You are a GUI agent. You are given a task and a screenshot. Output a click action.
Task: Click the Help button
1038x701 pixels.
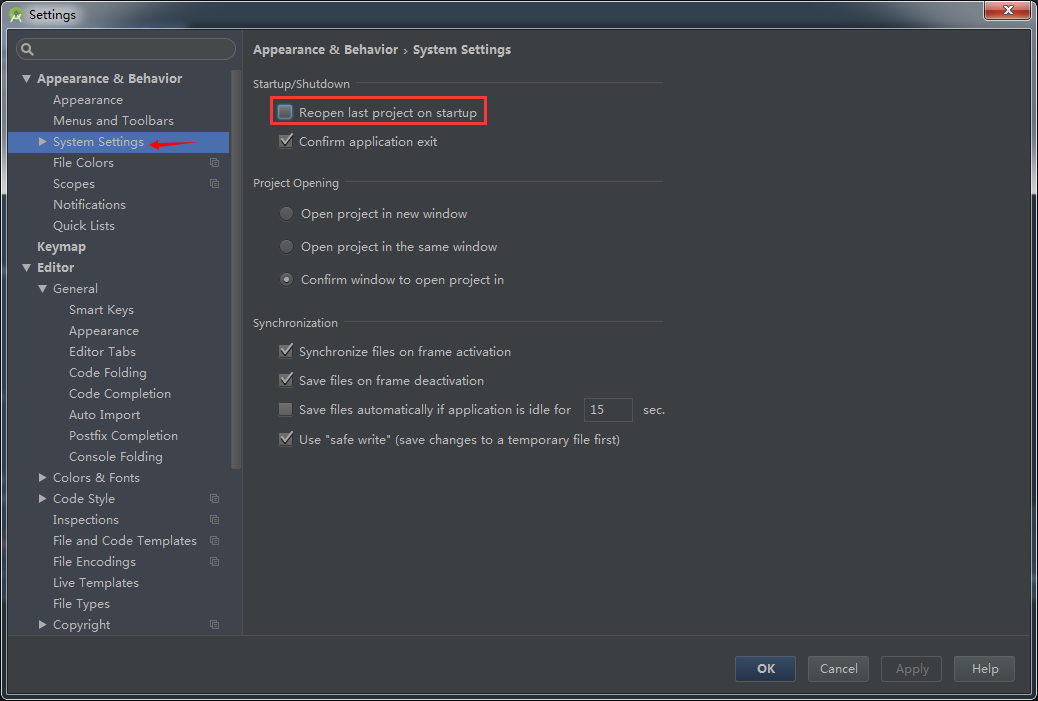[x=984, y=669]
